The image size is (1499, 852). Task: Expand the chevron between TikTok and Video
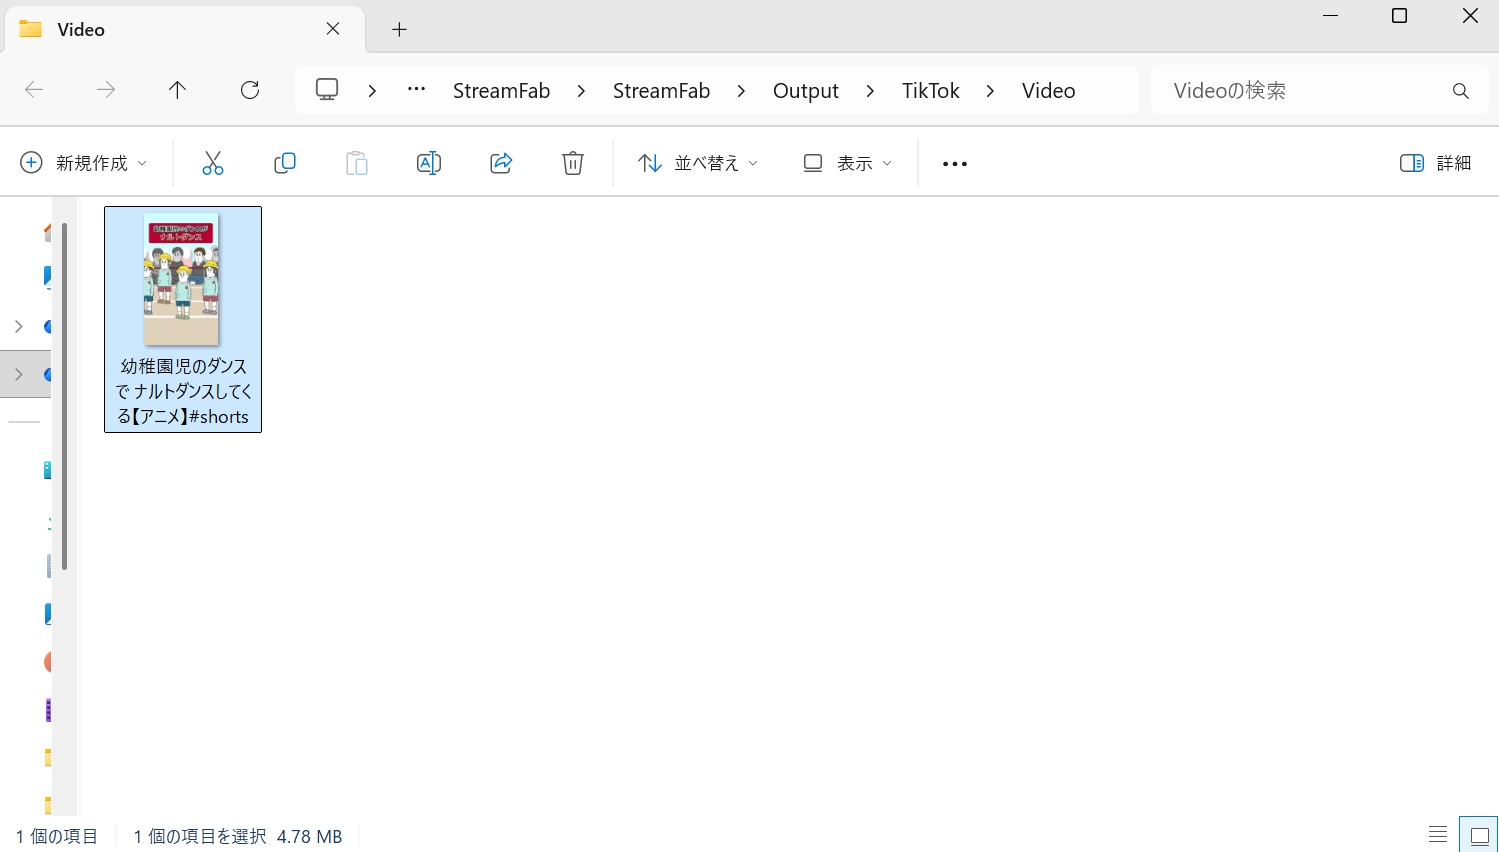pyautogui.click(x=990, y=91)
